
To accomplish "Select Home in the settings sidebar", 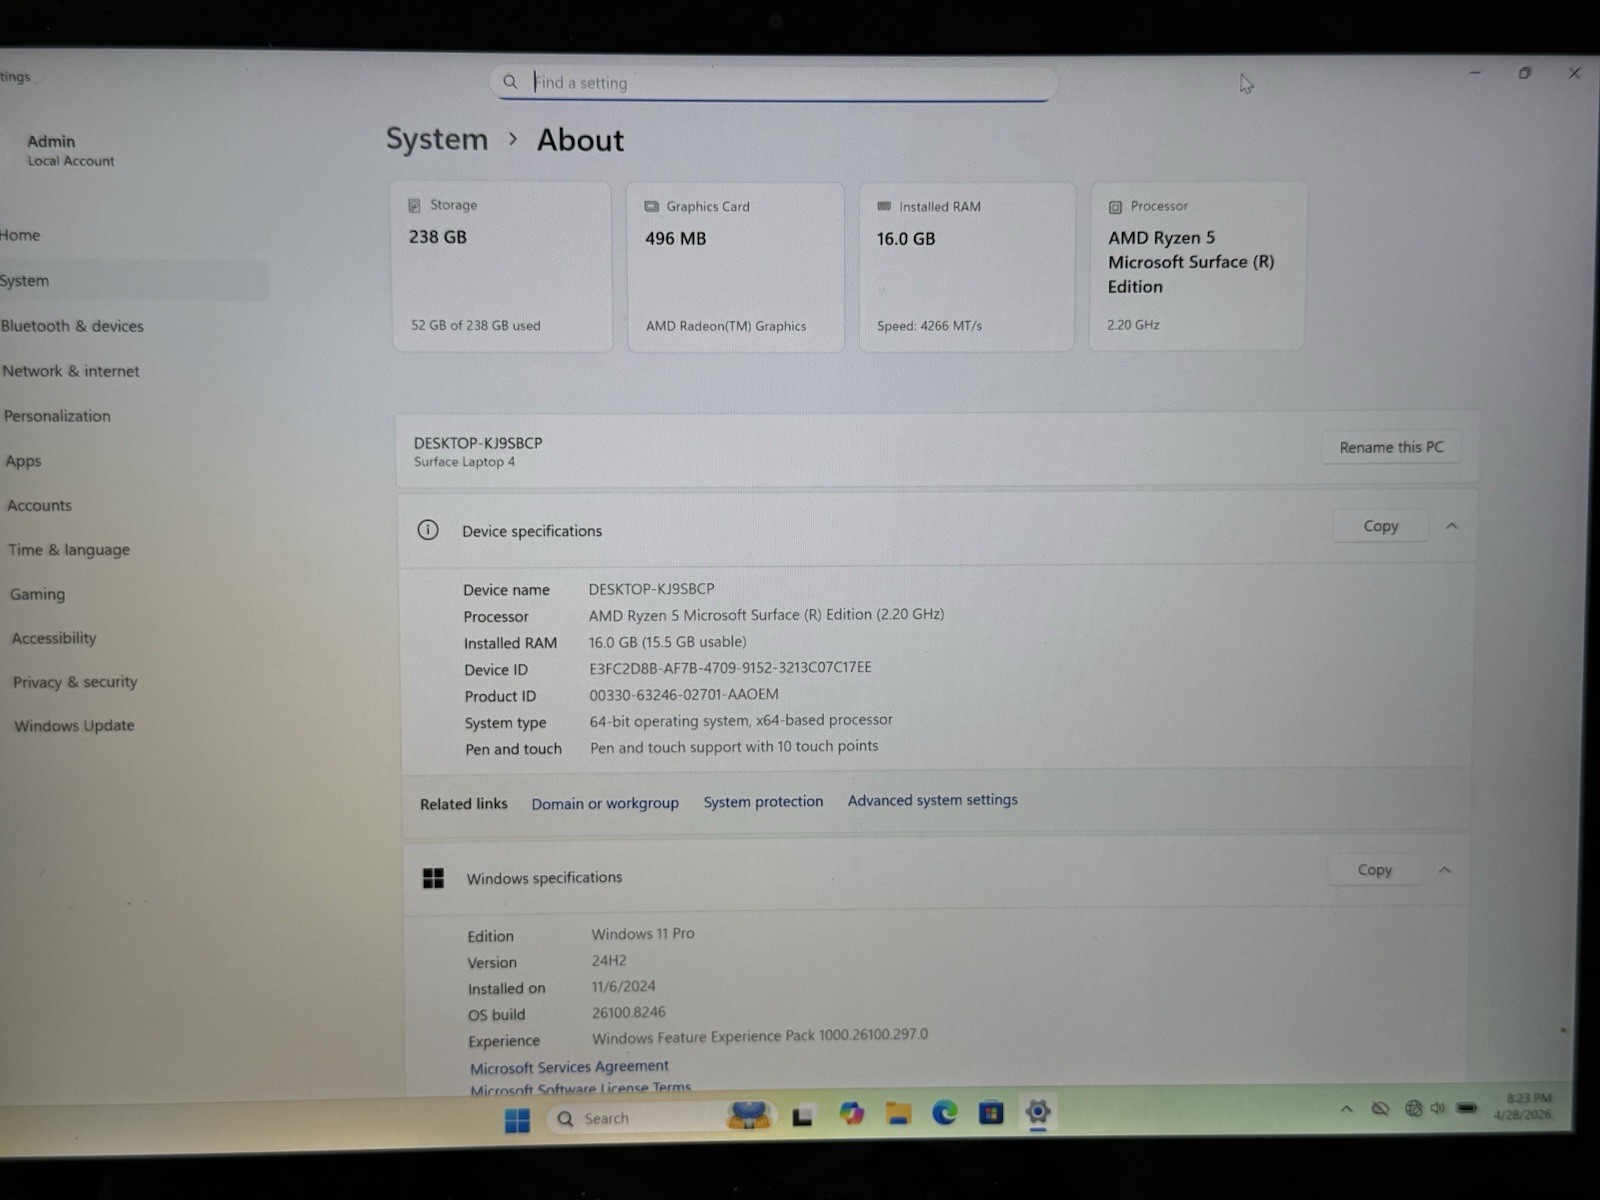I will pyautogui.click(x=20, y=235).
